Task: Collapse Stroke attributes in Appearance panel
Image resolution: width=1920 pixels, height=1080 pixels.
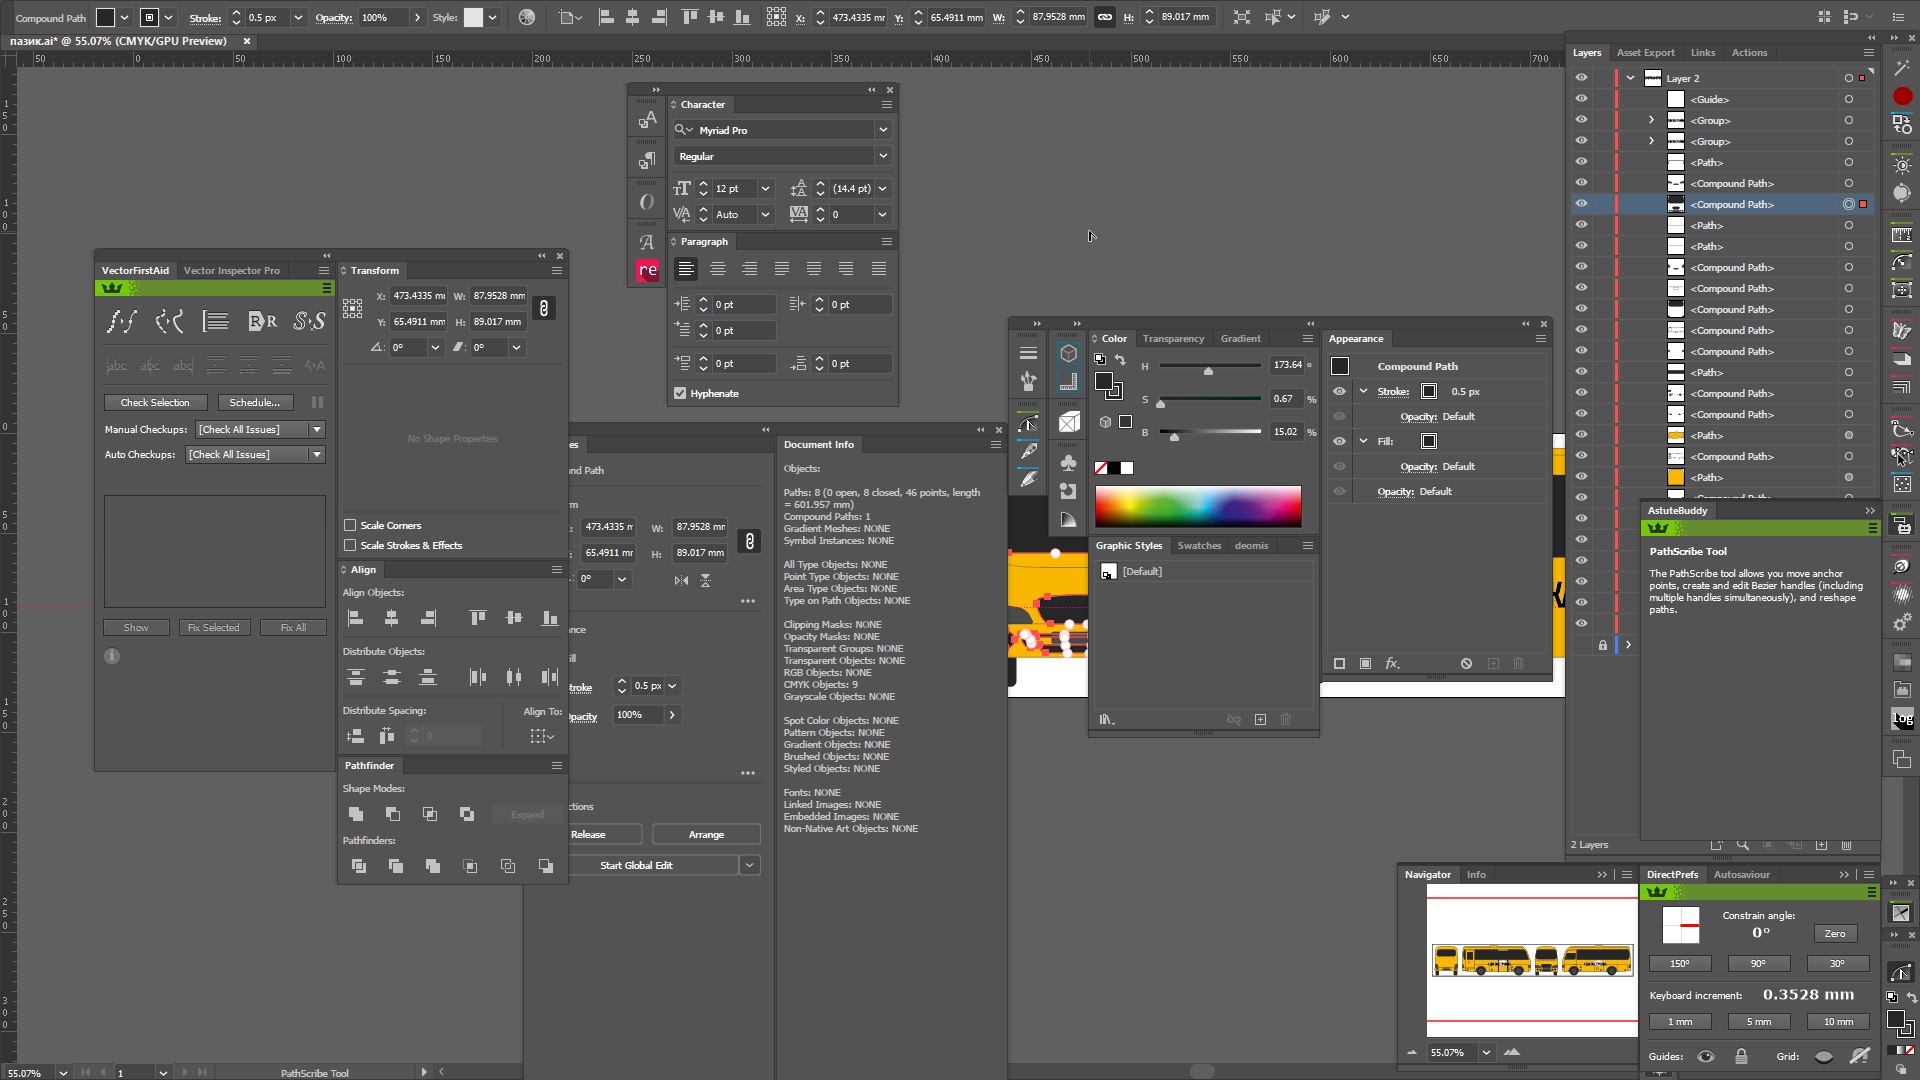Action: click(x=1363, y=391)
